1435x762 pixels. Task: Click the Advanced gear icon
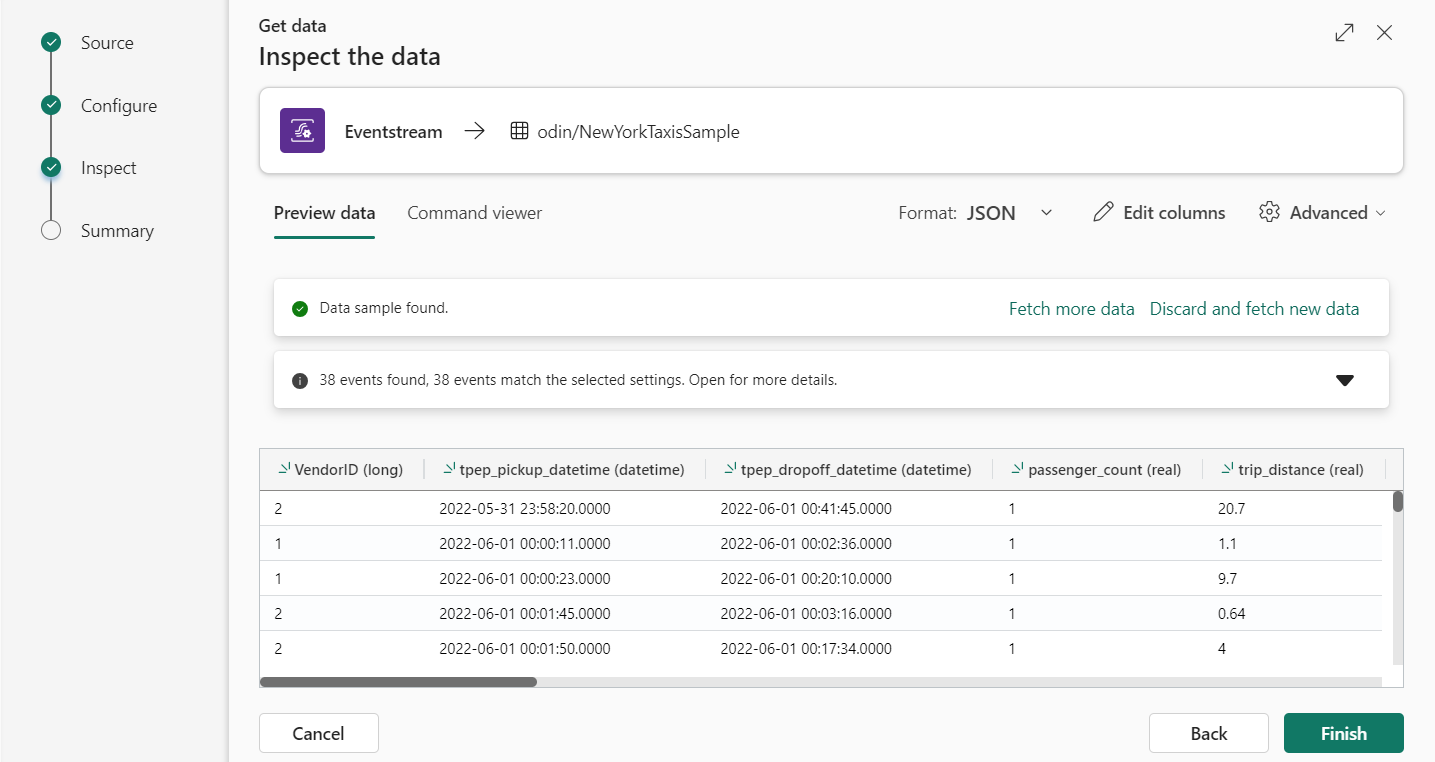pos(1269,212)
